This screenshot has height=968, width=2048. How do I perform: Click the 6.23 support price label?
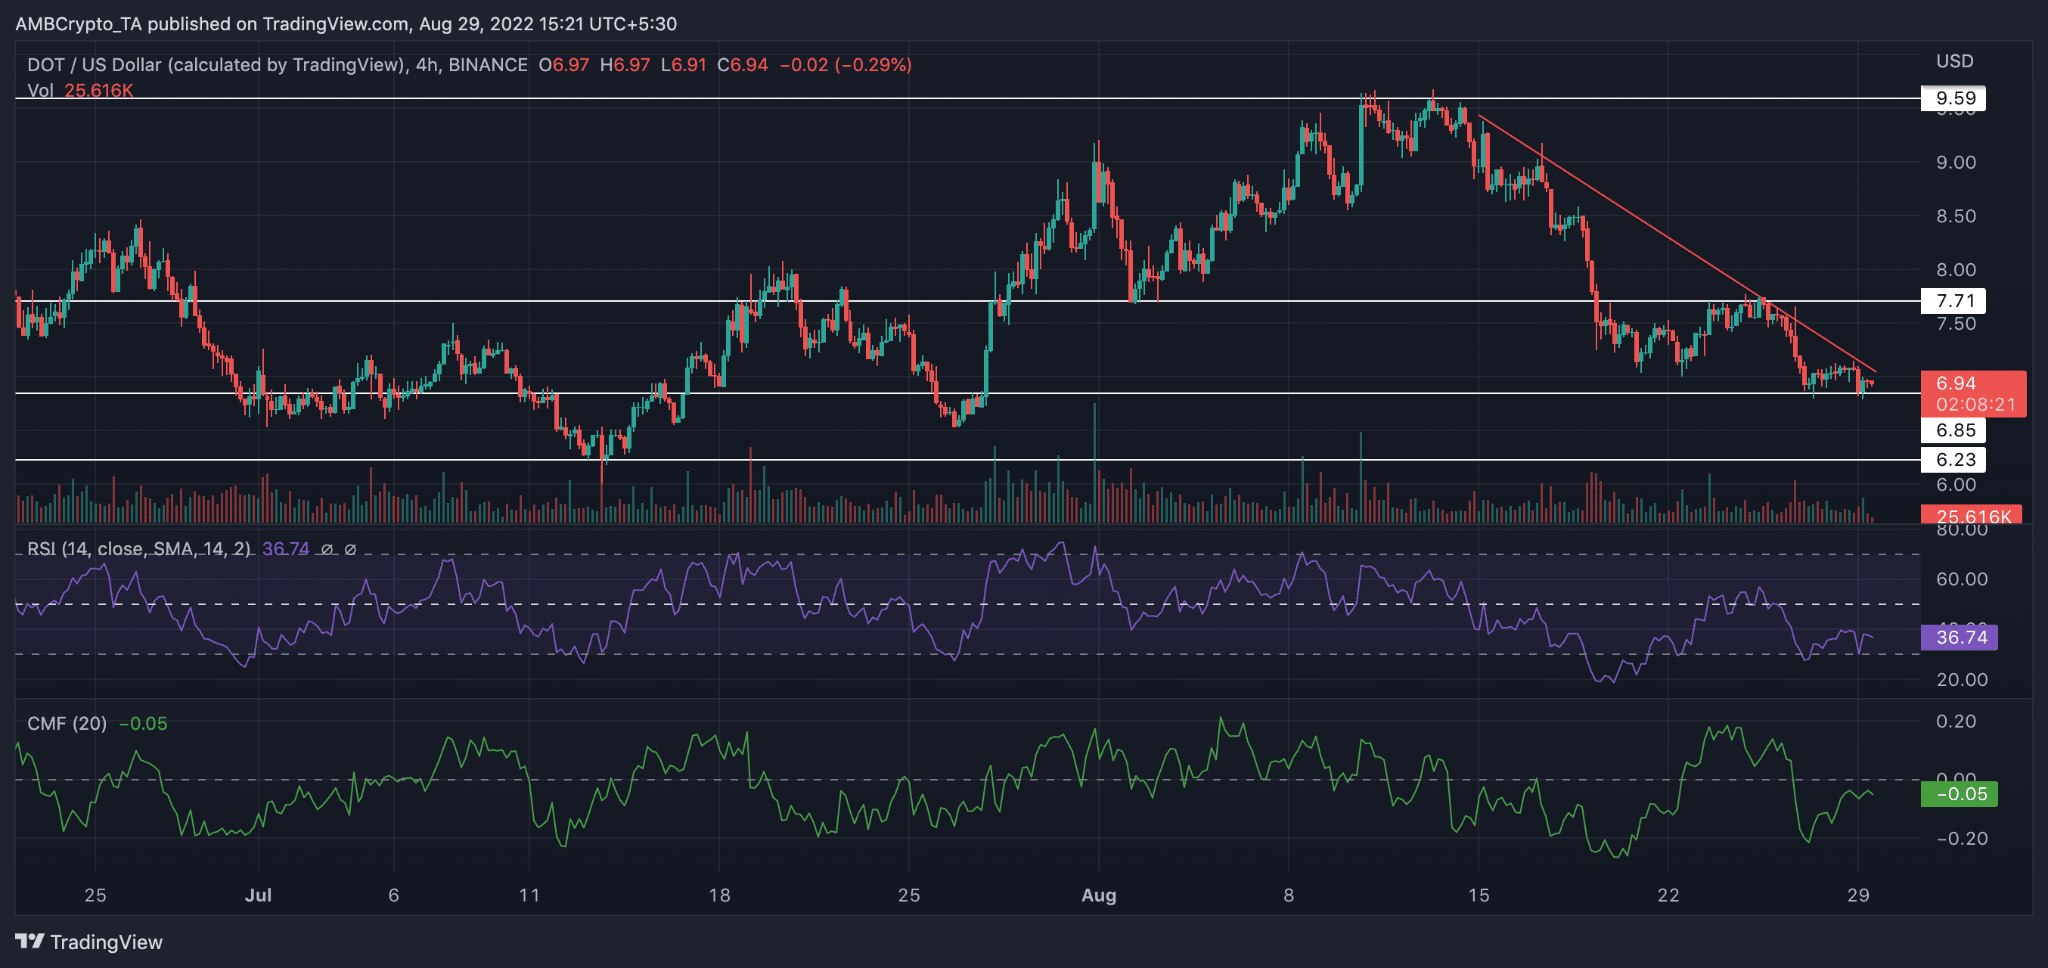(x=1954, y=460)
